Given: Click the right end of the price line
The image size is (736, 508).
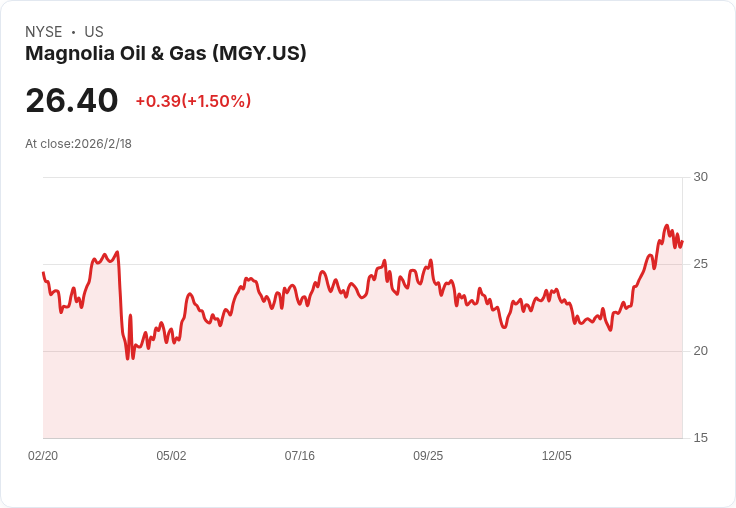Looking at the screenshot, I should coord(682,241).
